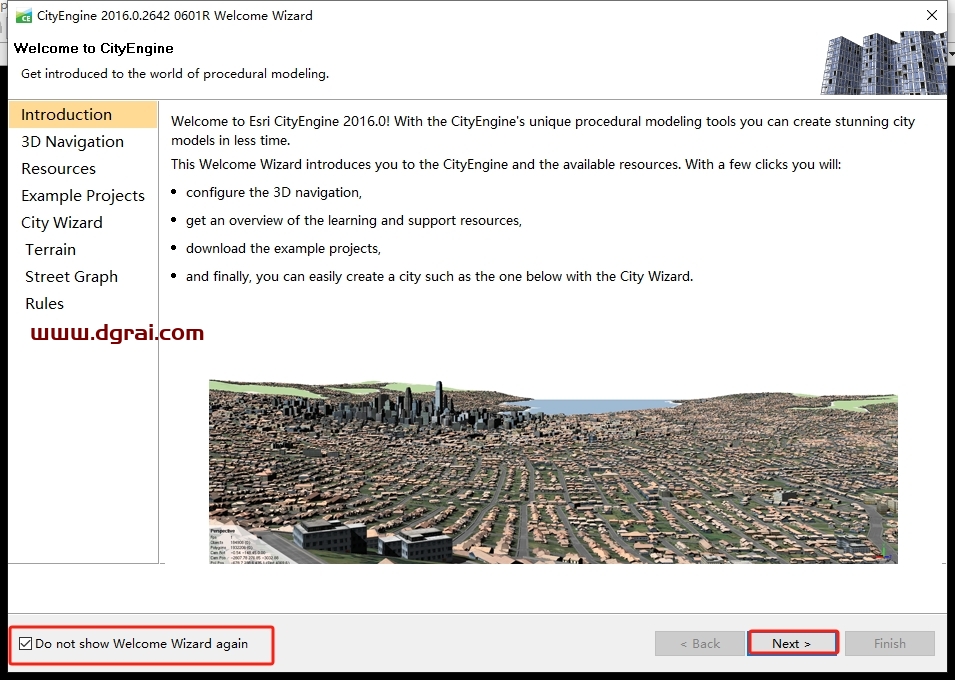Select Example Projects in the sidebar

(83, 196)
